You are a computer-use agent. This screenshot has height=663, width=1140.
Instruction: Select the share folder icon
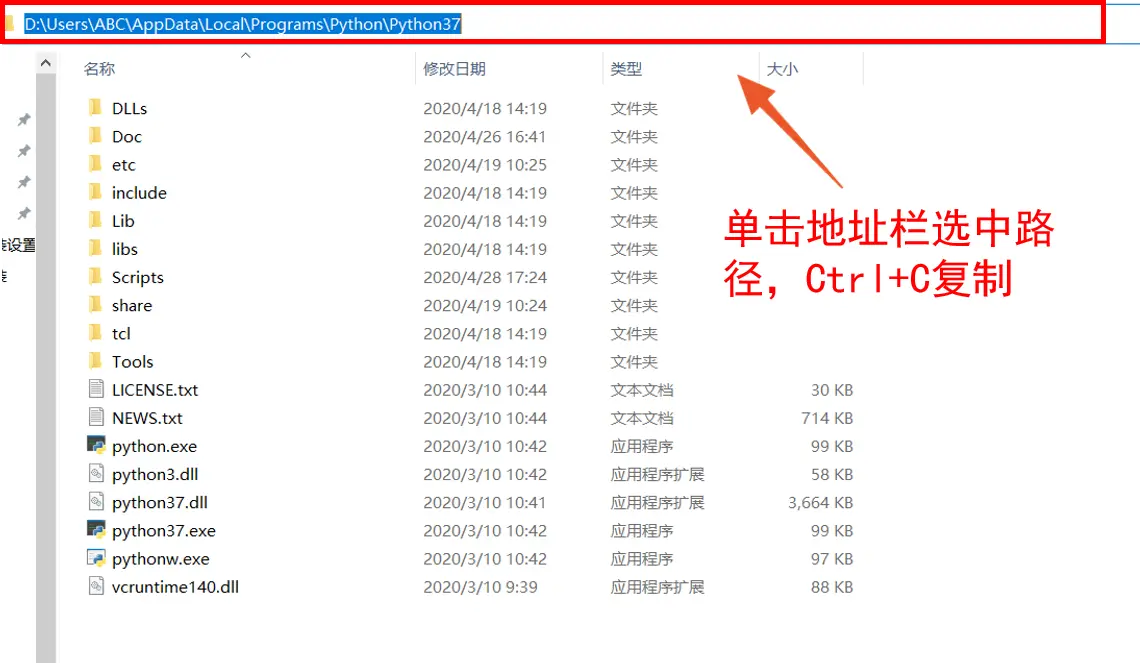95,305
